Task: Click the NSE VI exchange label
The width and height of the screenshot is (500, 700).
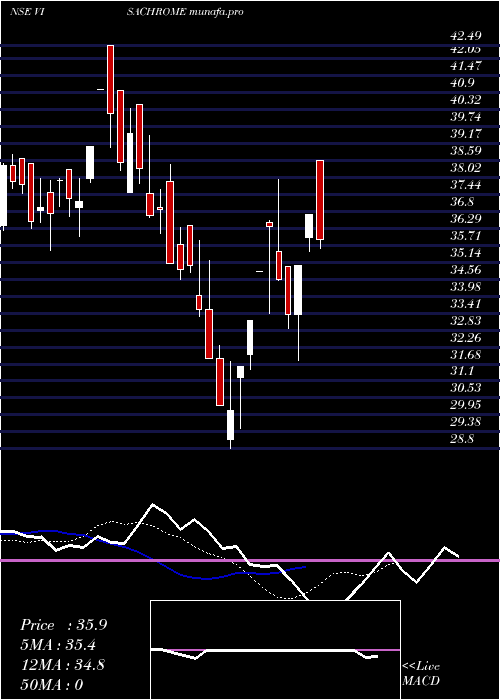Action: point(26,12)
